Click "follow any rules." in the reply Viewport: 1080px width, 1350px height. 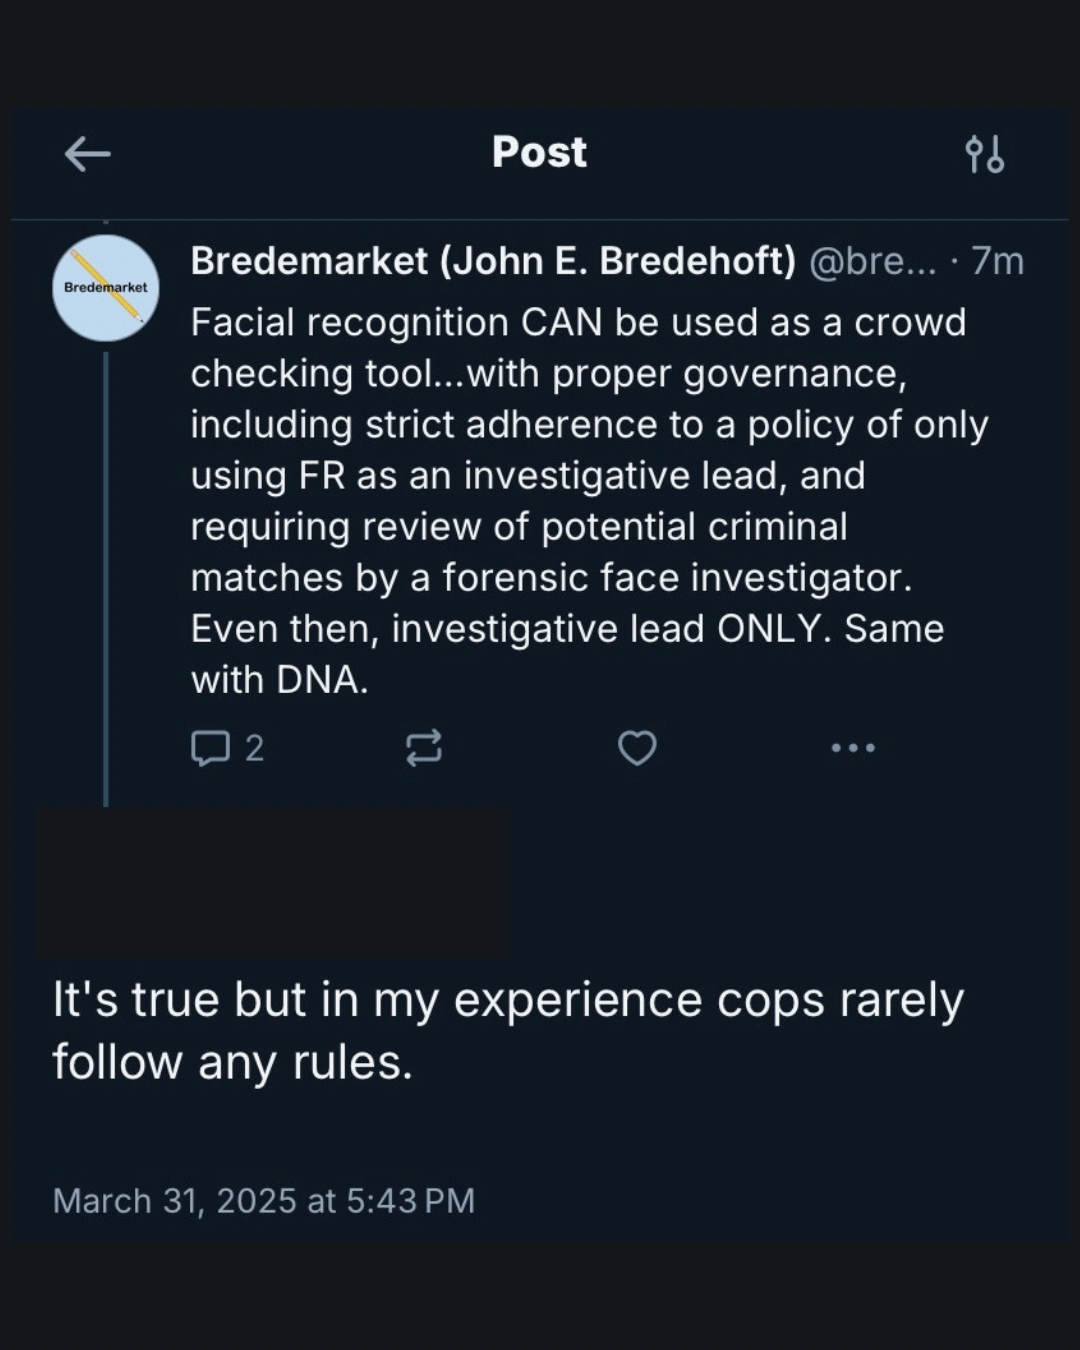point(232,1062)
